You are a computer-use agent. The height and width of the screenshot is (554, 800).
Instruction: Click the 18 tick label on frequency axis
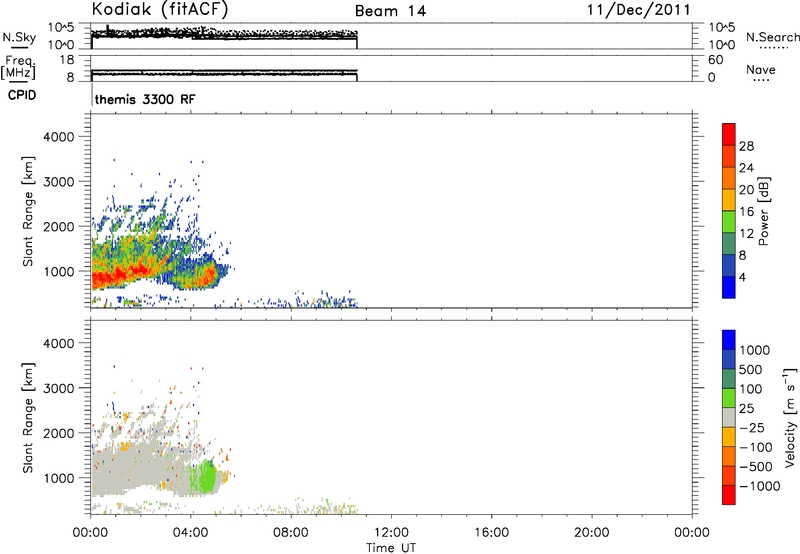pyautogui.click(x=67, y=60)
